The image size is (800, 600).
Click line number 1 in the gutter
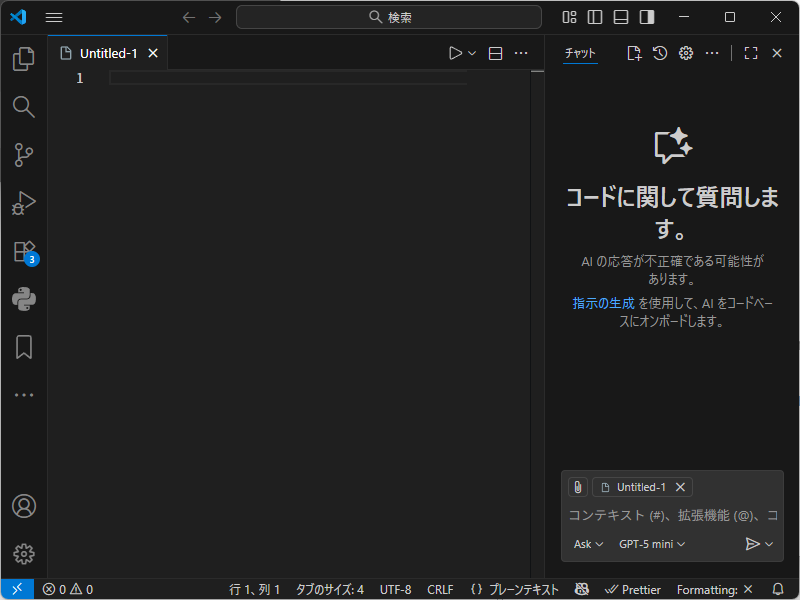80,78
